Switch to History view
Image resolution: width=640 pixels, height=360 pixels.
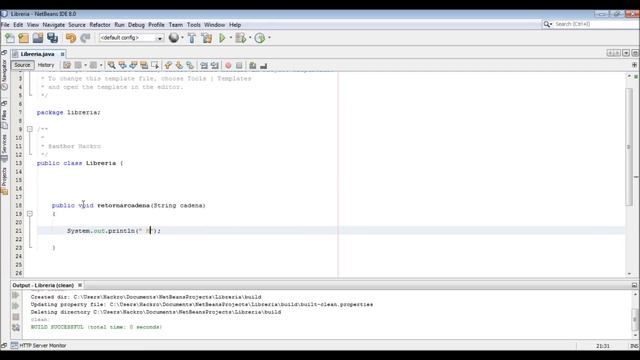coord(46,65)
